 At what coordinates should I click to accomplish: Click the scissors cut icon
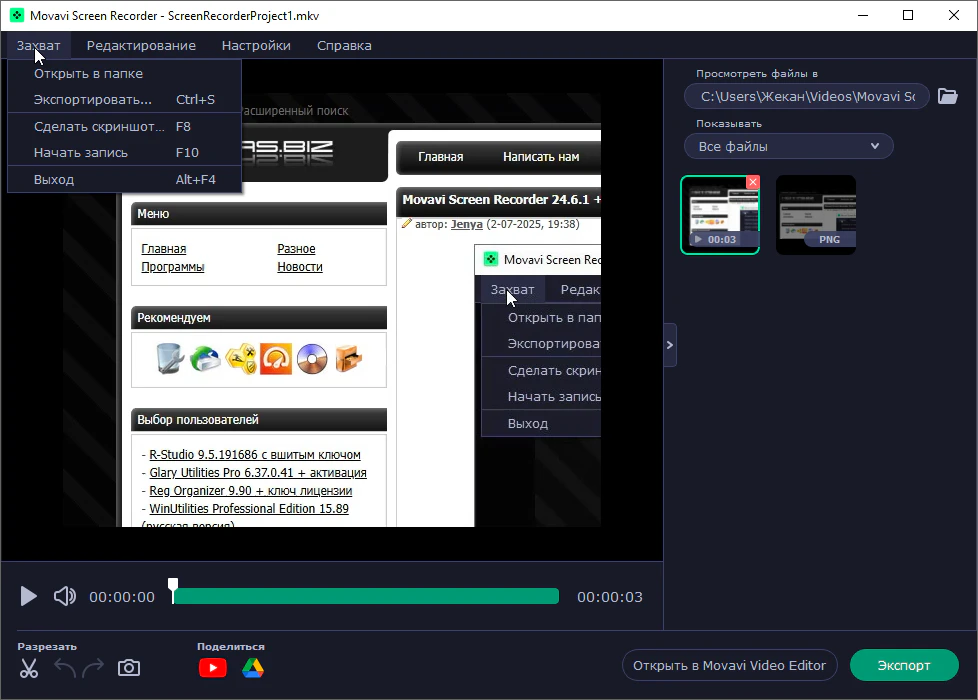coord(29,668)
